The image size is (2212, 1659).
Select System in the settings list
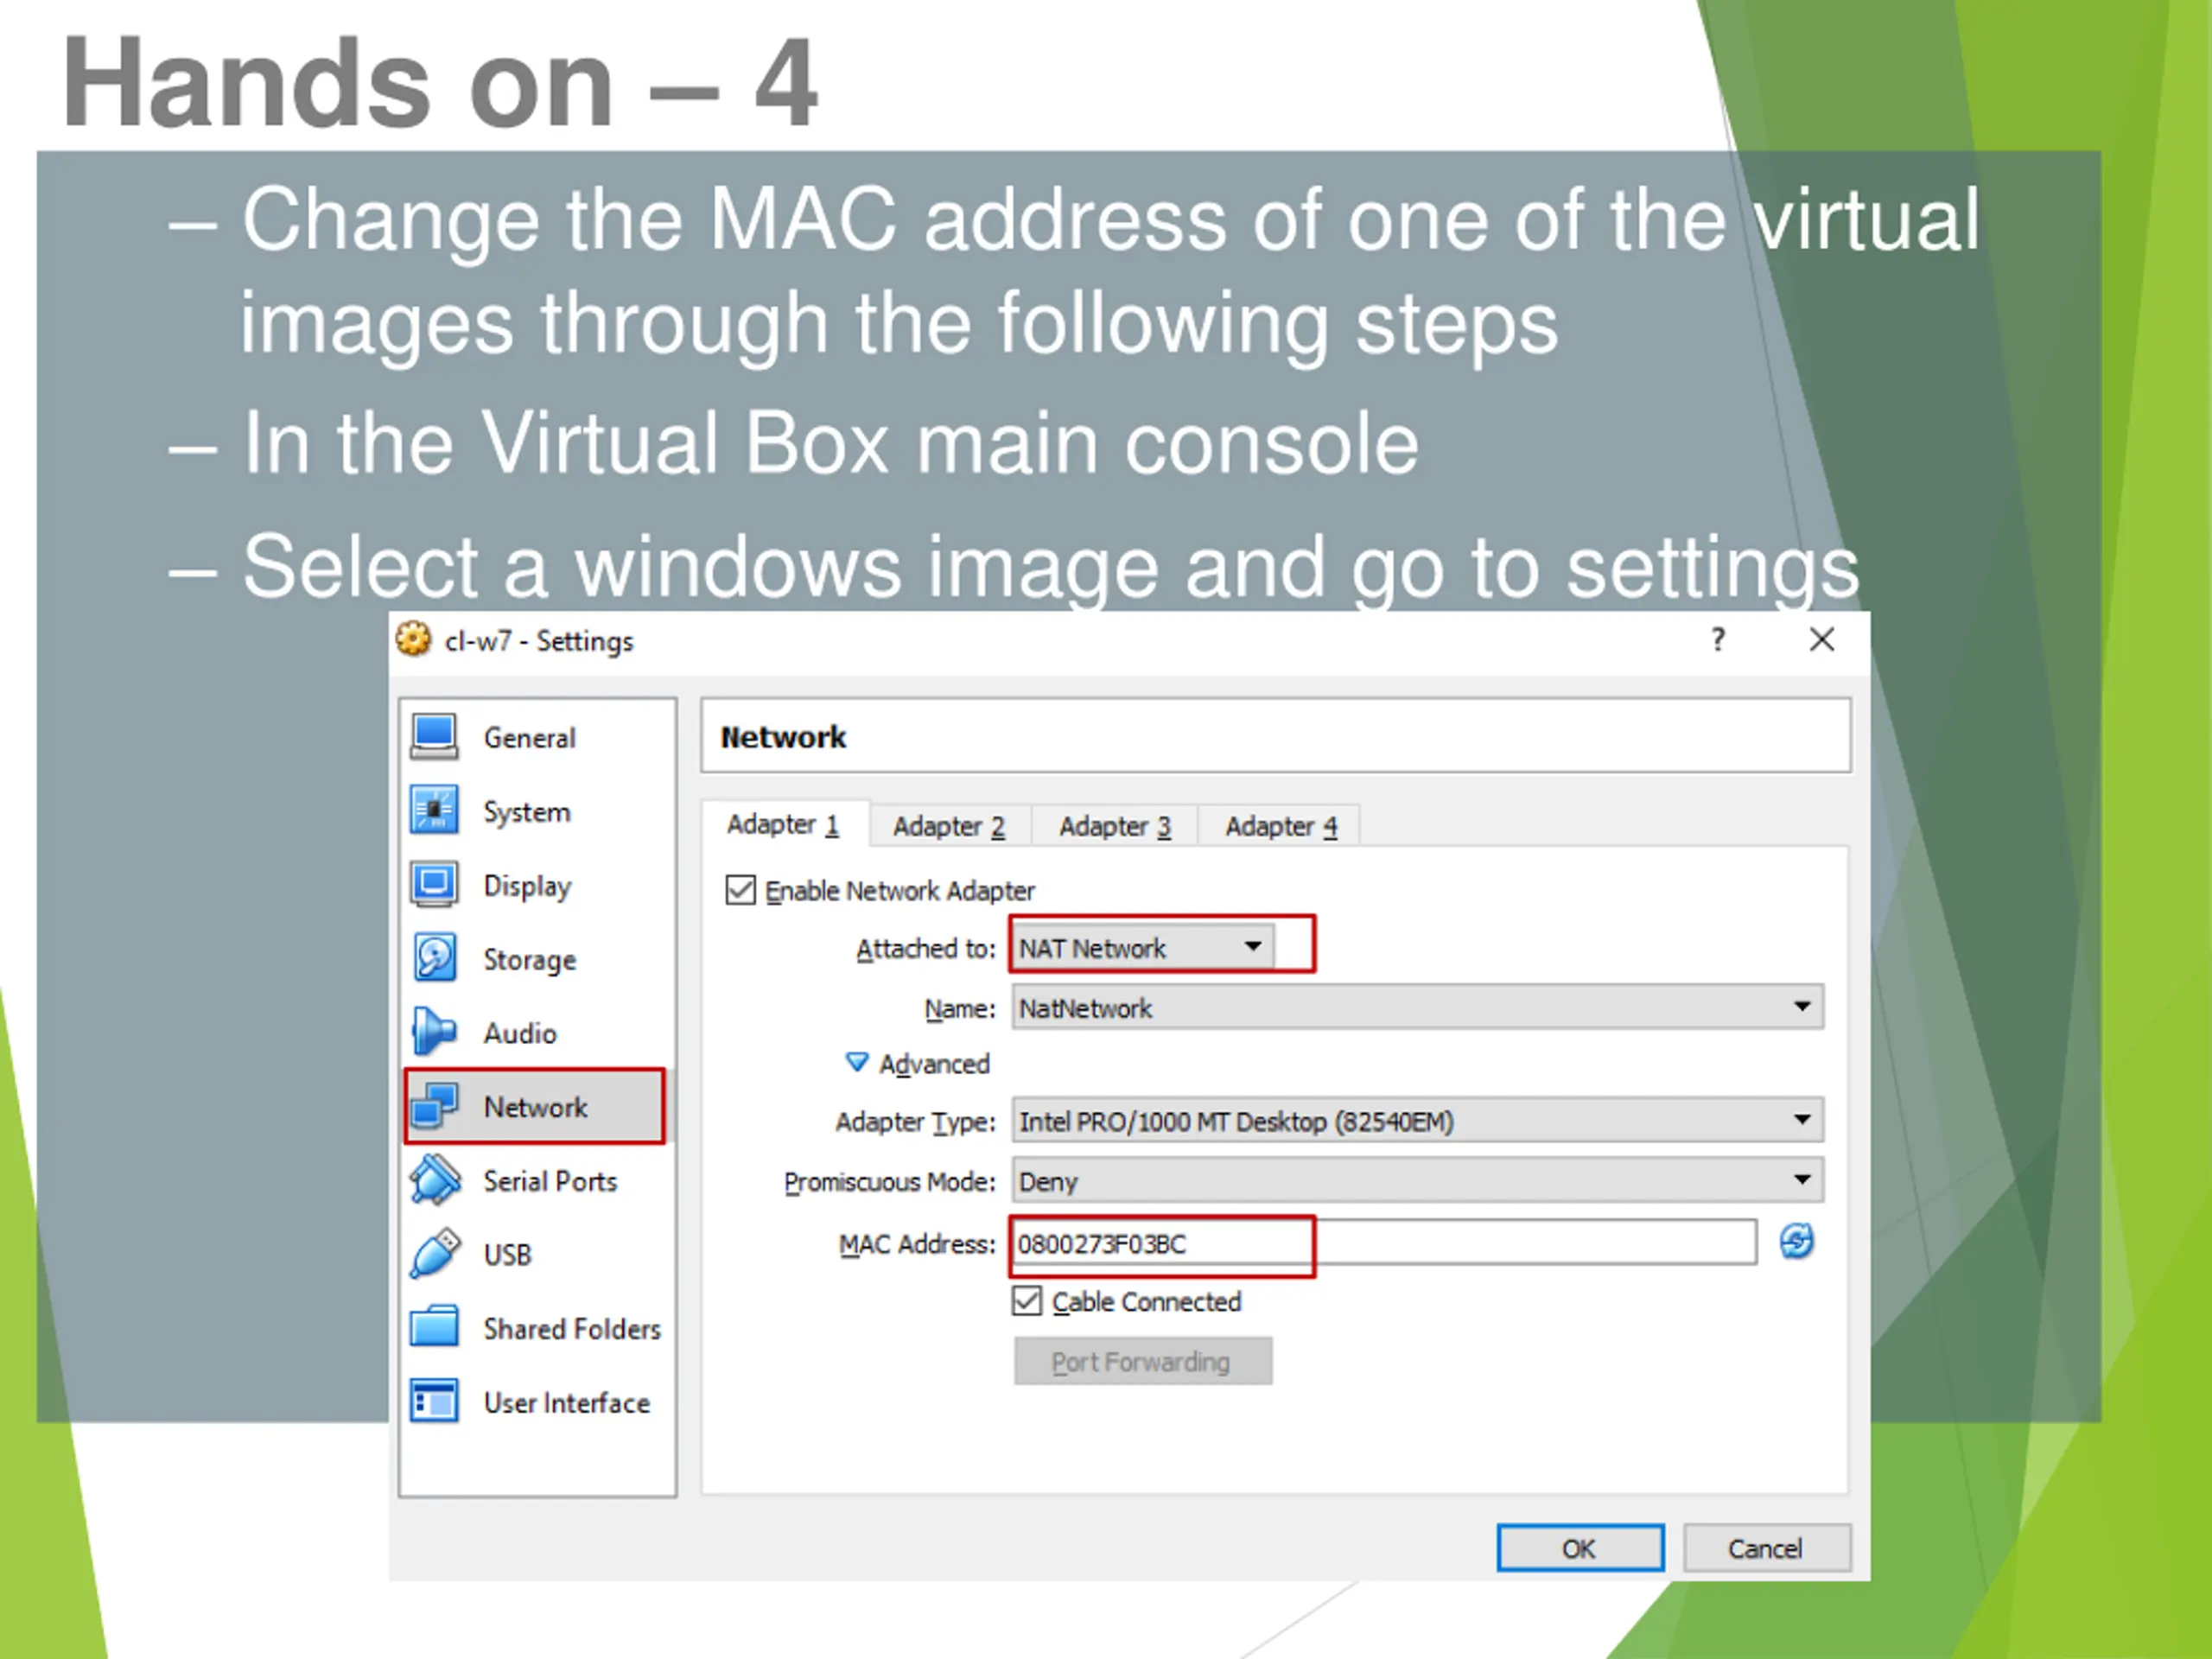(x=537, y=811)
